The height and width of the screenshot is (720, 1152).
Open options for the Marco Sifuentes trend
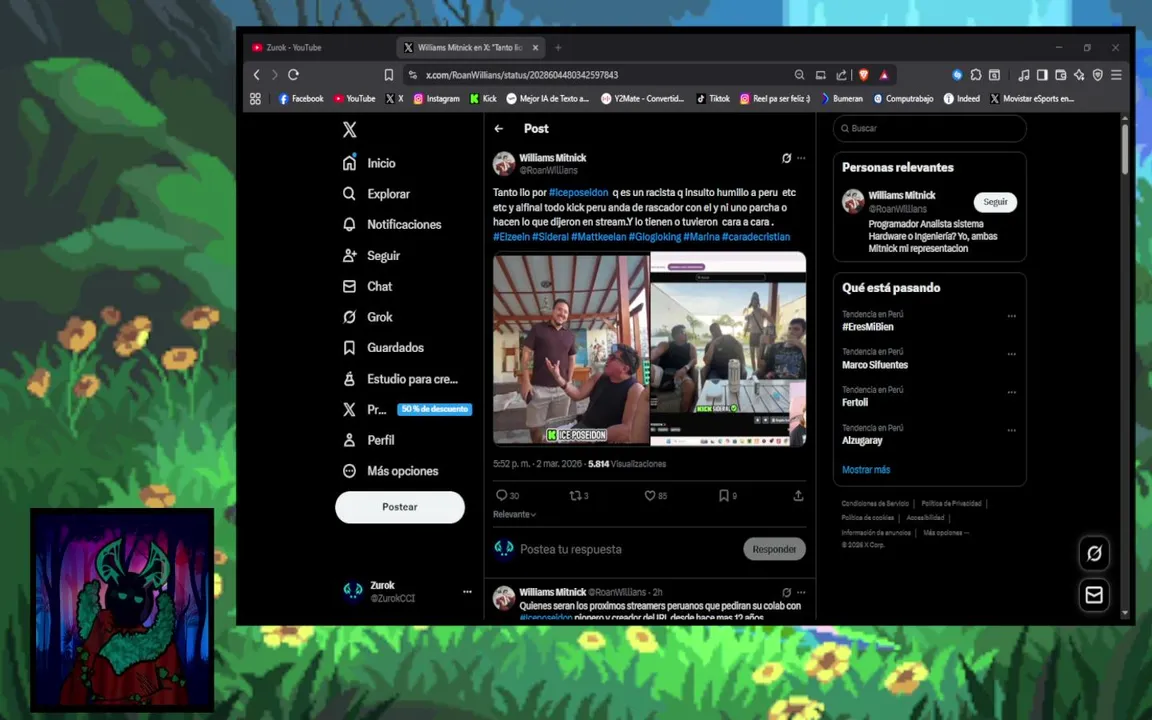(1012, 354)
